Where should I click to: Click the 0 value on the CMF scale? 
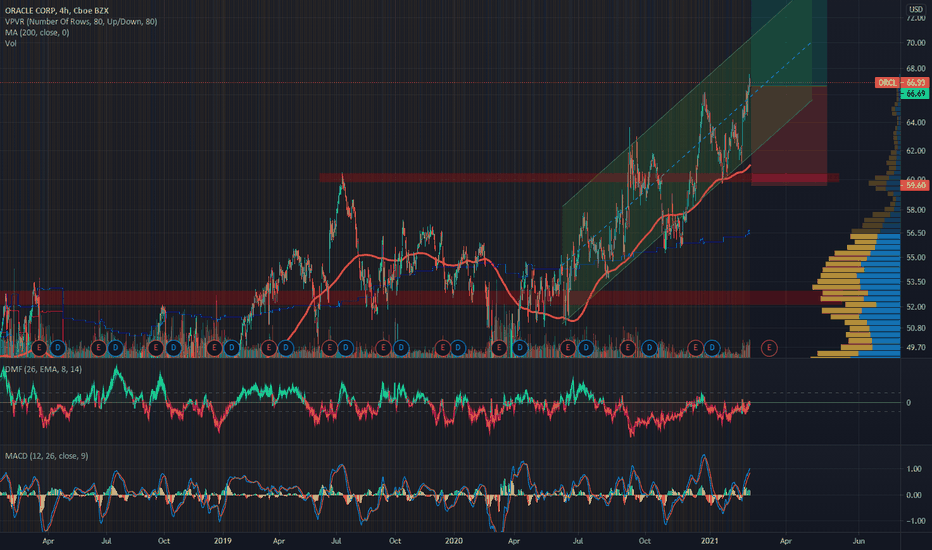(908, 403)
